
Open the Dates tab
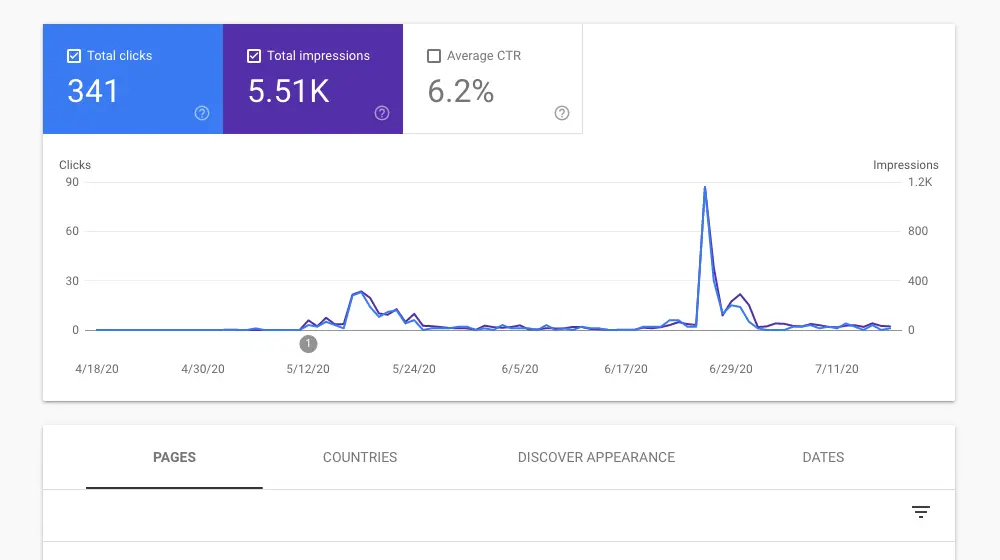pos(823,457)
